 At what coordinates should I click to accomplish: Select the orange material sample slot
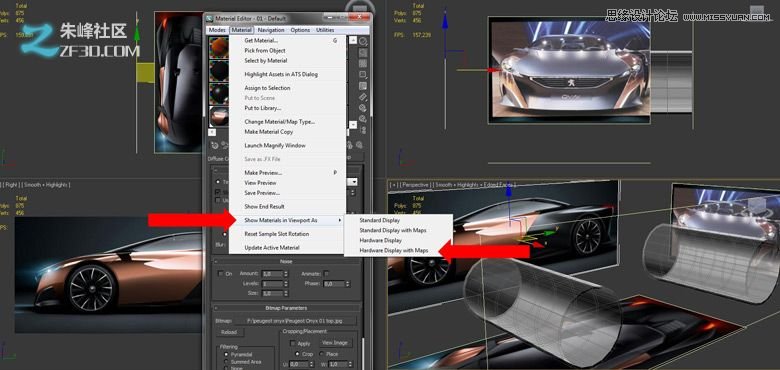[x=219, y=48]
